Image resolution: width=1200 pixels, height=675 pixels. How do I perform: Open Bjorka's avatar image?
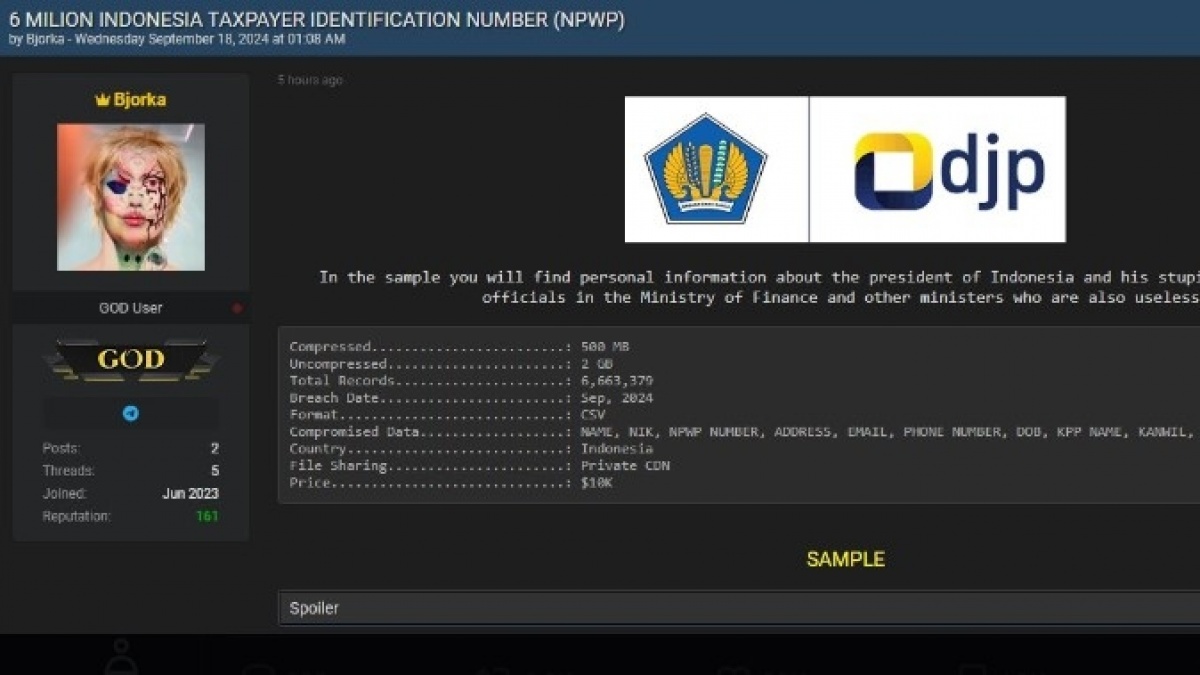coord(131,197)
